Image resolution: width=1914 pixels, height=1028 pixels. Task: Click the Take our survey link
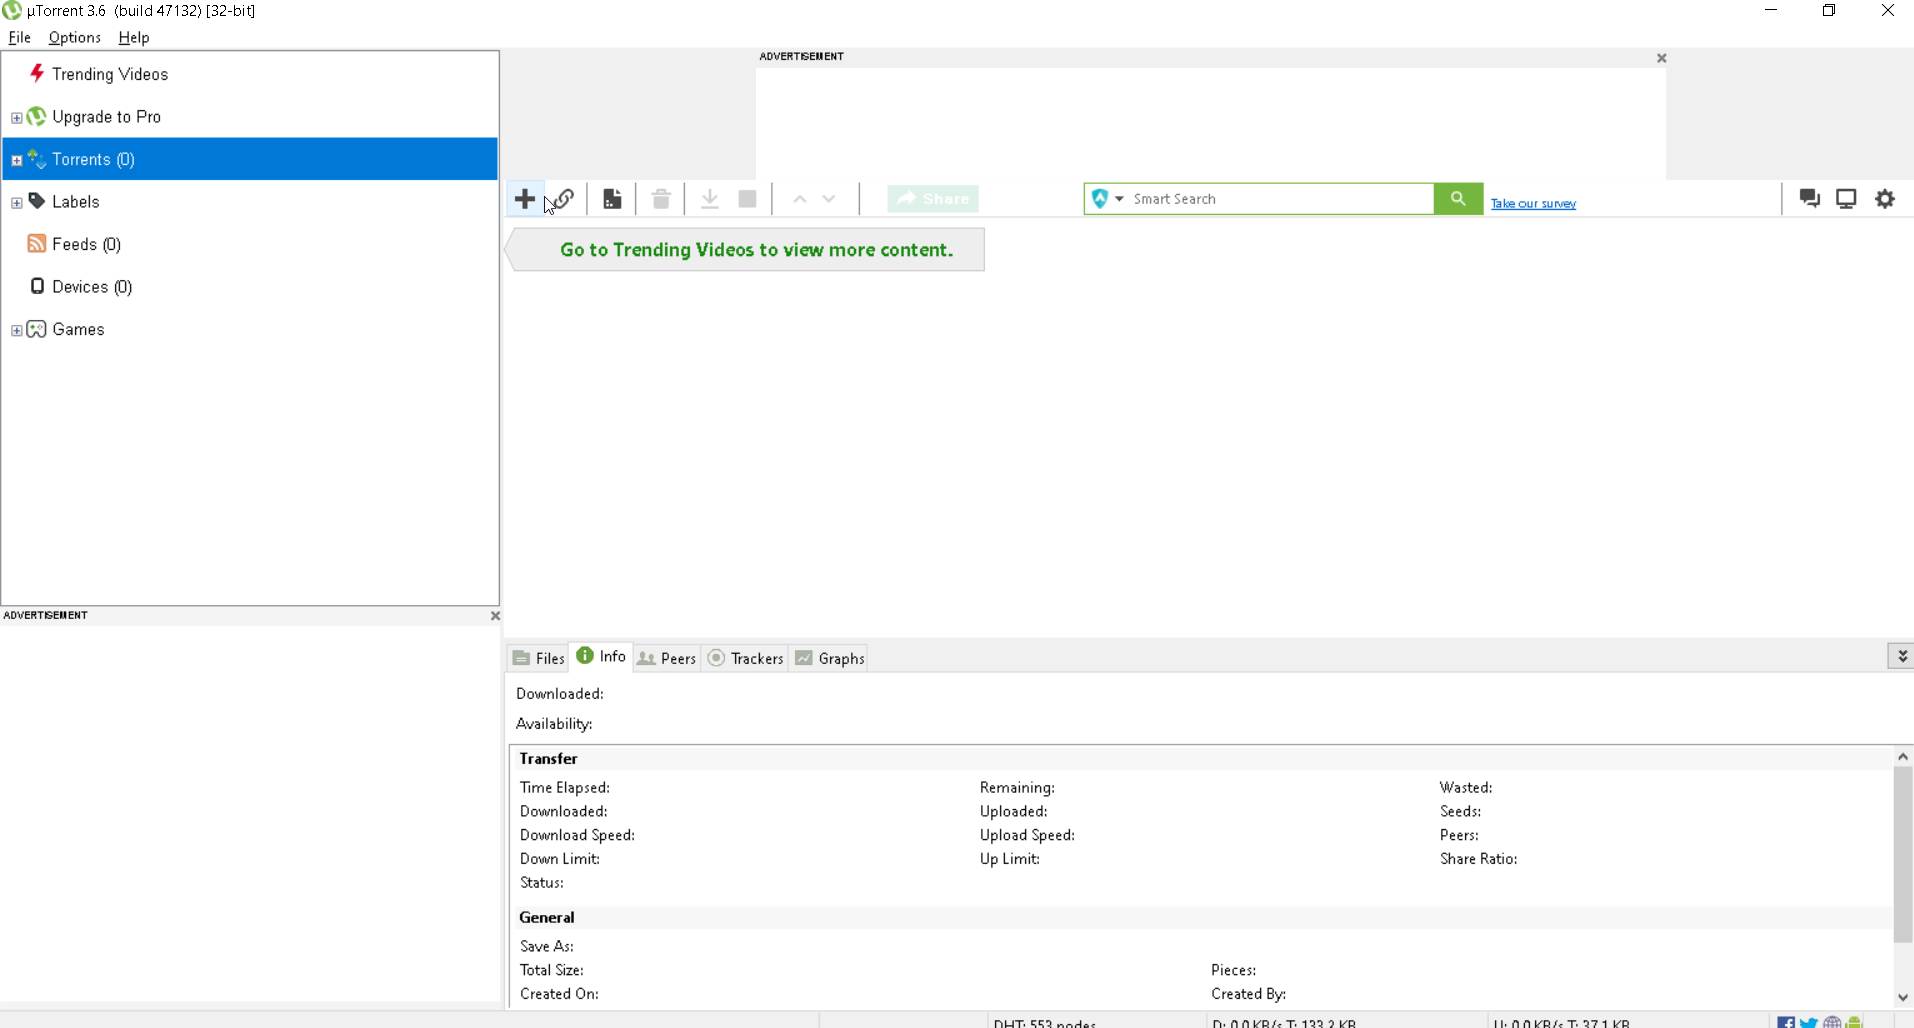pyautogui.click(x=1533, y=203)
